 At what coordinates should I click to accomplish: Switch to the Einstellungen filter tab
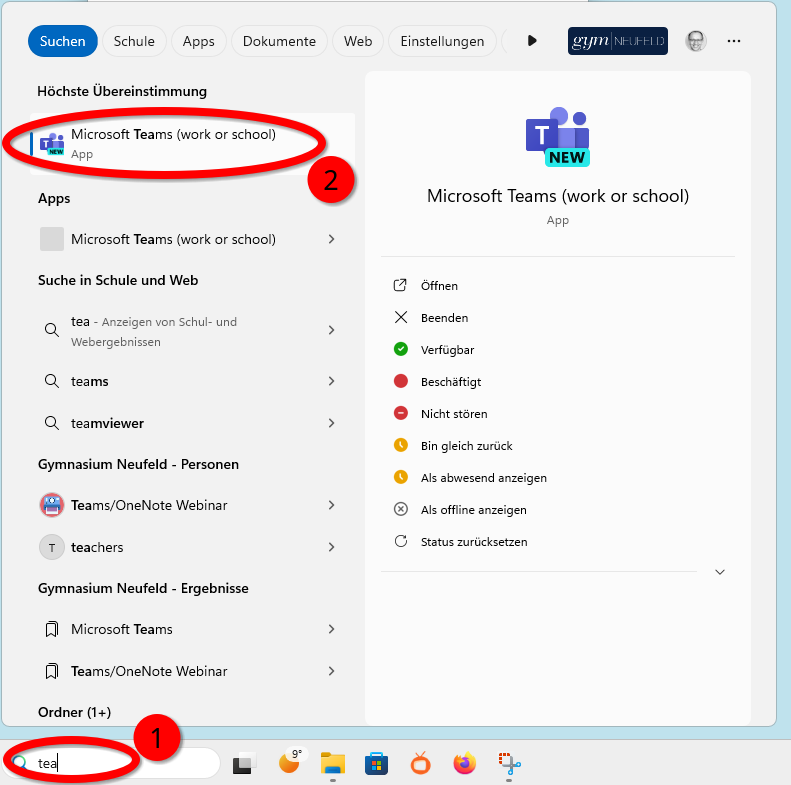pos(442,41)
